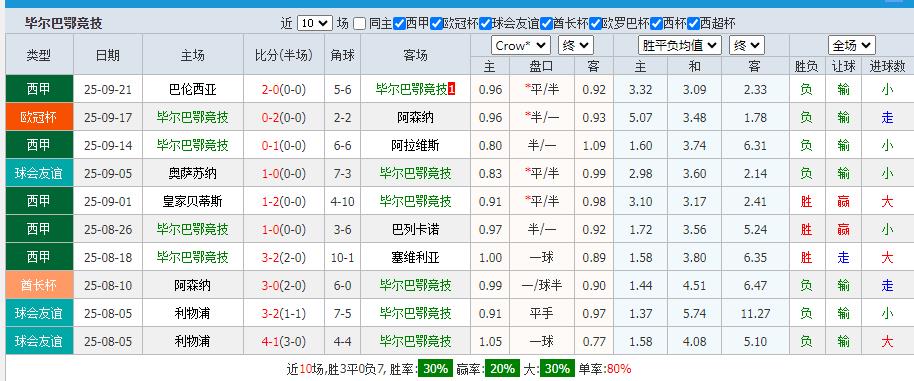
Task: Click the 角球 column header
Action: click(x=342, y=55)
